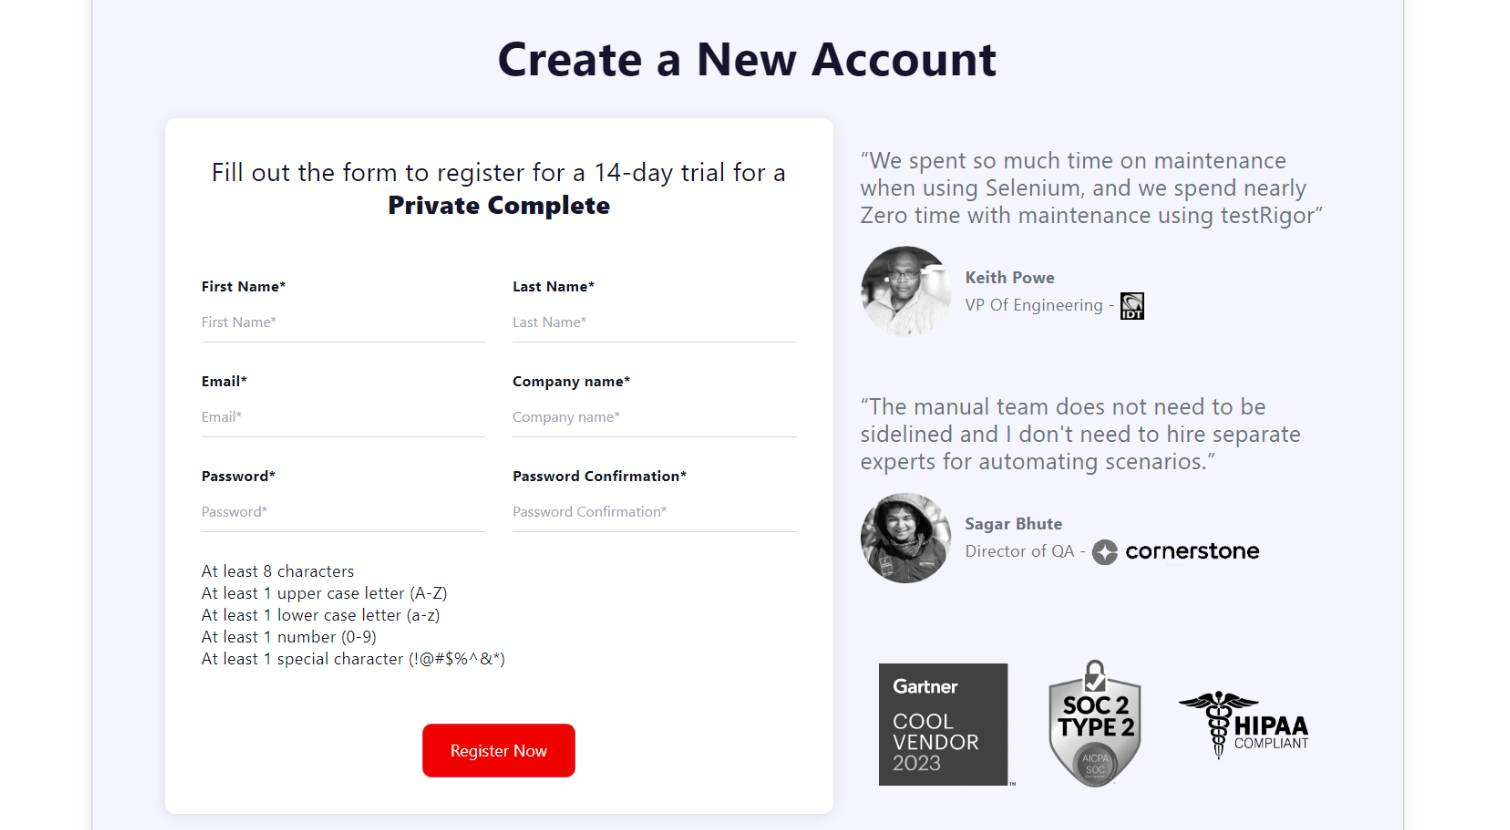The height and width of the screenshot is (830, 1510).
Task: Click the Private Complete plan text
Action: 499,206
